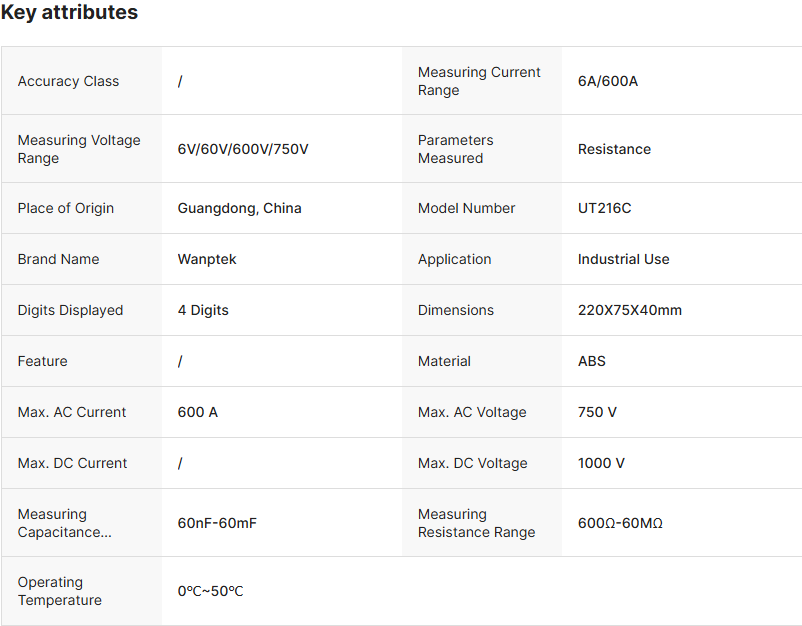Click the truncated Measuring Capacitance label
This screenshot has width=802, height=626.
pyautogui.click(x=64, y=523)
